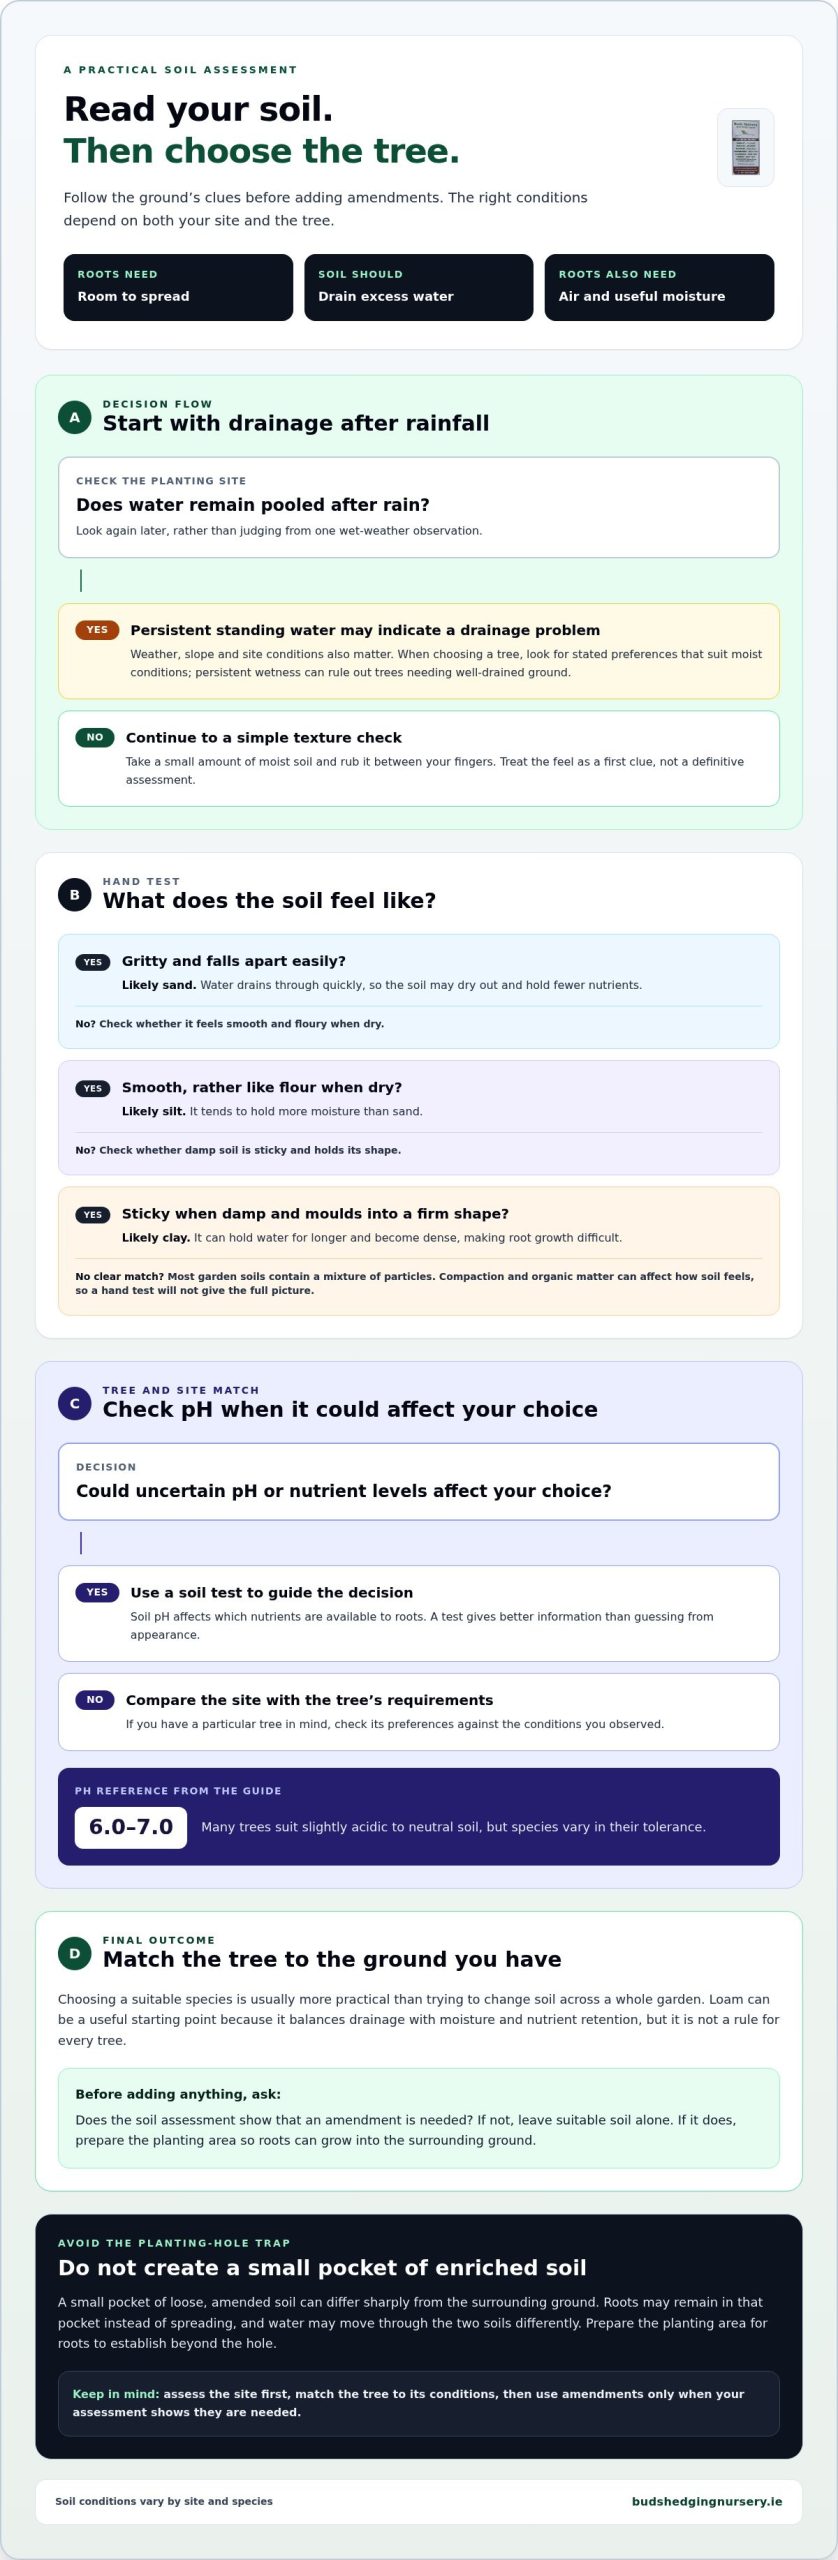Click the section D circle badge
Viewport: 838px width, 2560px height.
tap(75, 1953)
